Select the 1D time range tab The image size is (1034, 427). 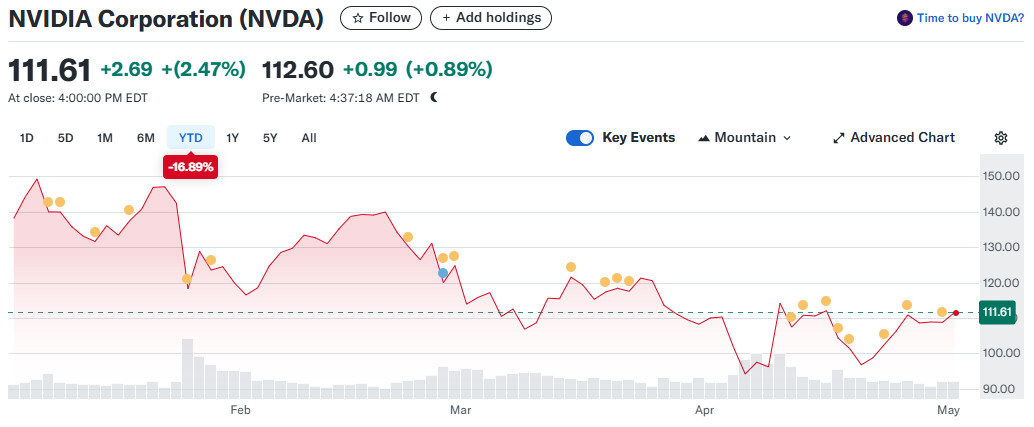pos(27,138)
